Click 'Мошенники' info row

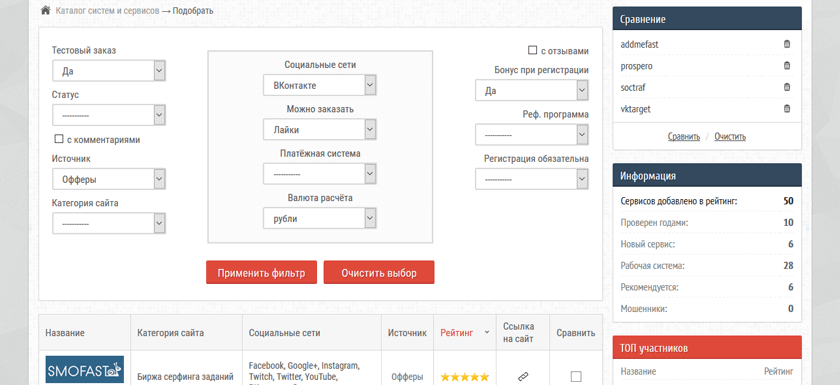pyautogui.click(x=707, y=309)
